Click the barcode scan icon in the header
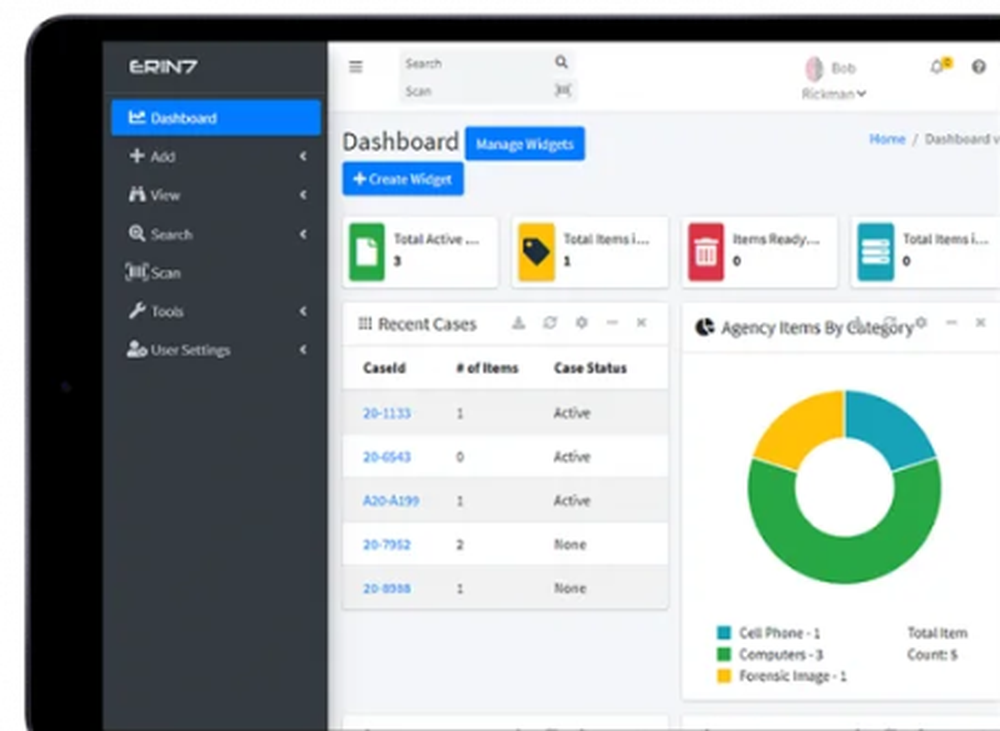 pos(562,90)
